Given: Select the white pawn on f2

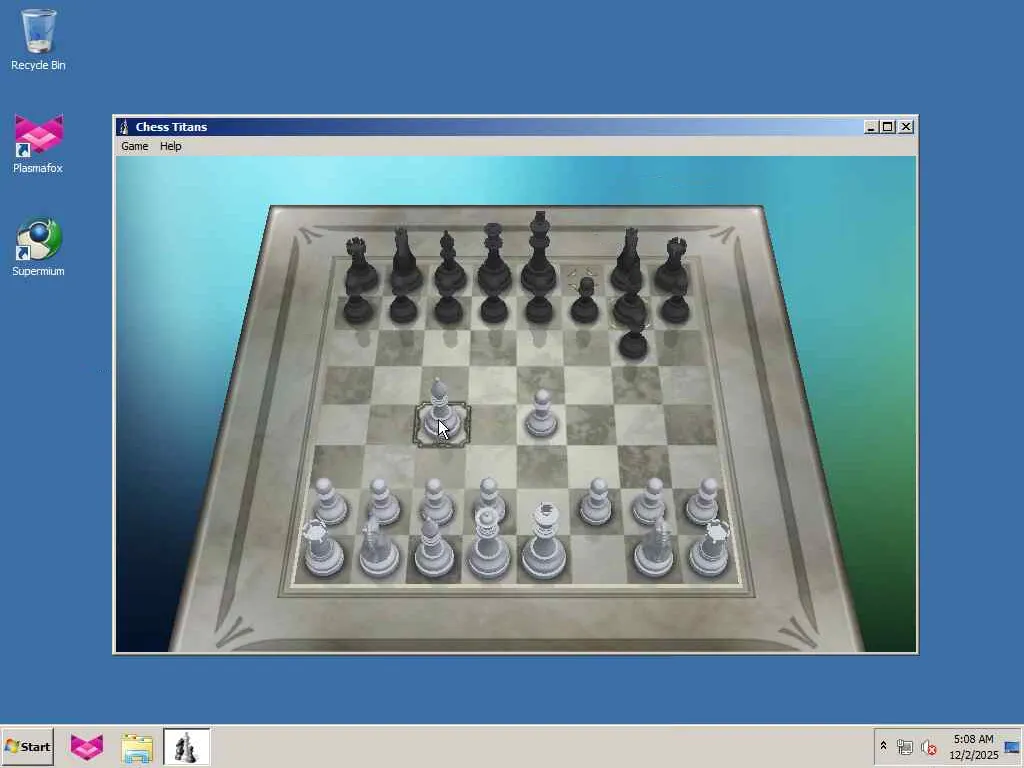Looking at the screenshot, I should 596,502.
